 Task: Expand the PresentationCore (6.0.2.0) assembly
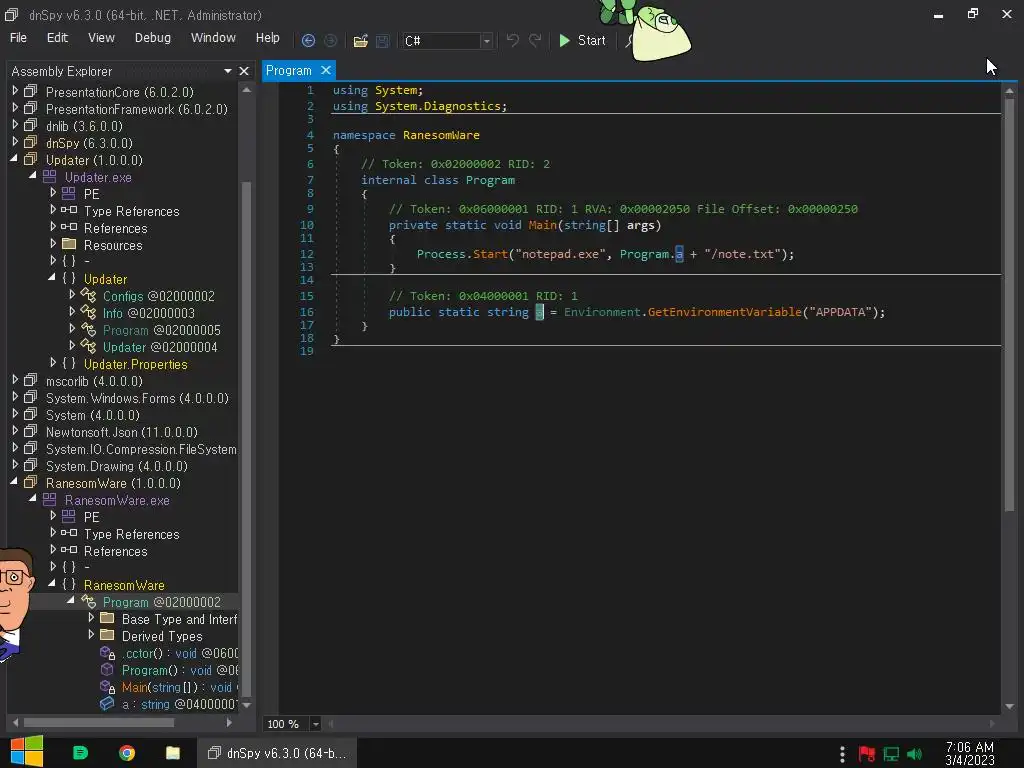point(15,91)
